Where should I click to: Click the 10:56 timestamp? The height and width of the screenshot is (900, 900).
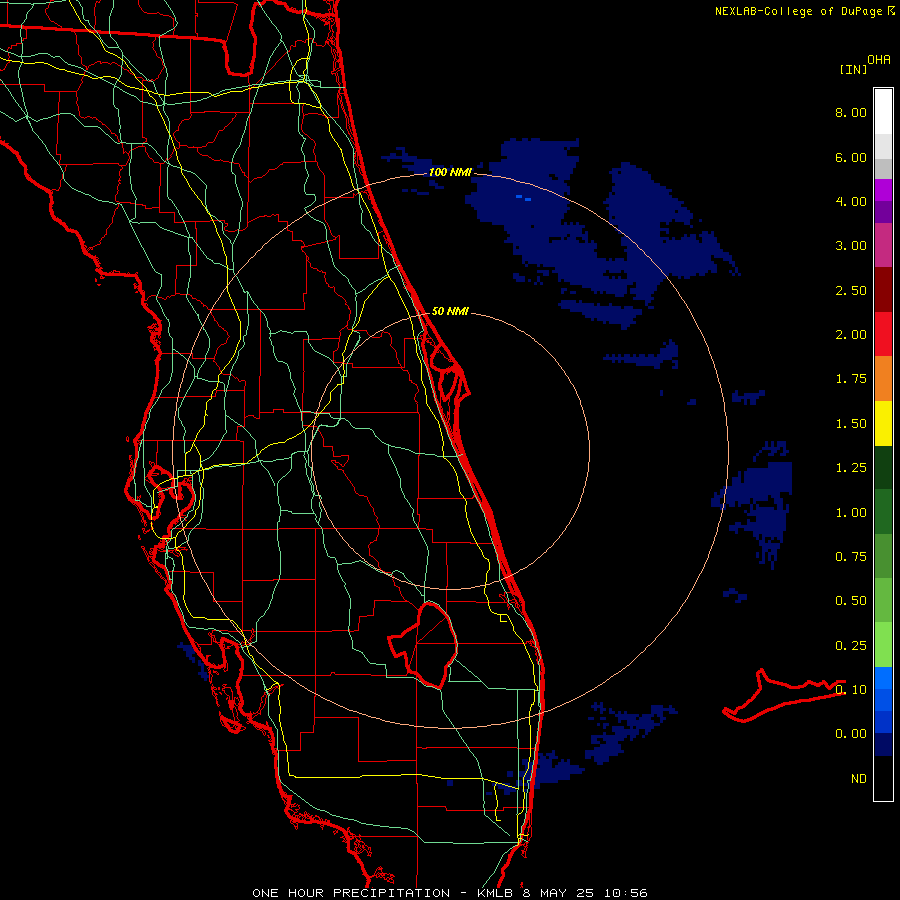(x=626, y=893)
